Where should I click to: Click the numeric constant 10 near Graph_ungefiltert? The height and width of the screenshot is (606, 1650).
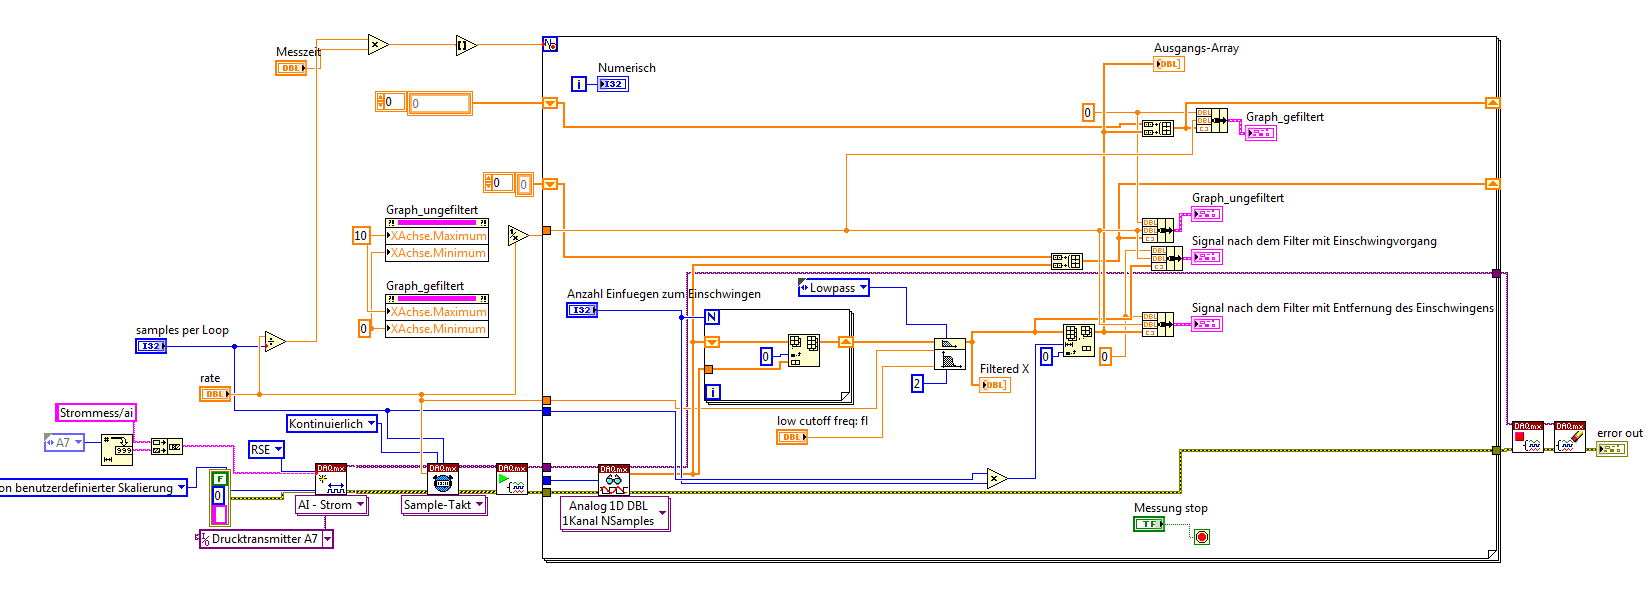tap(361, 236)
